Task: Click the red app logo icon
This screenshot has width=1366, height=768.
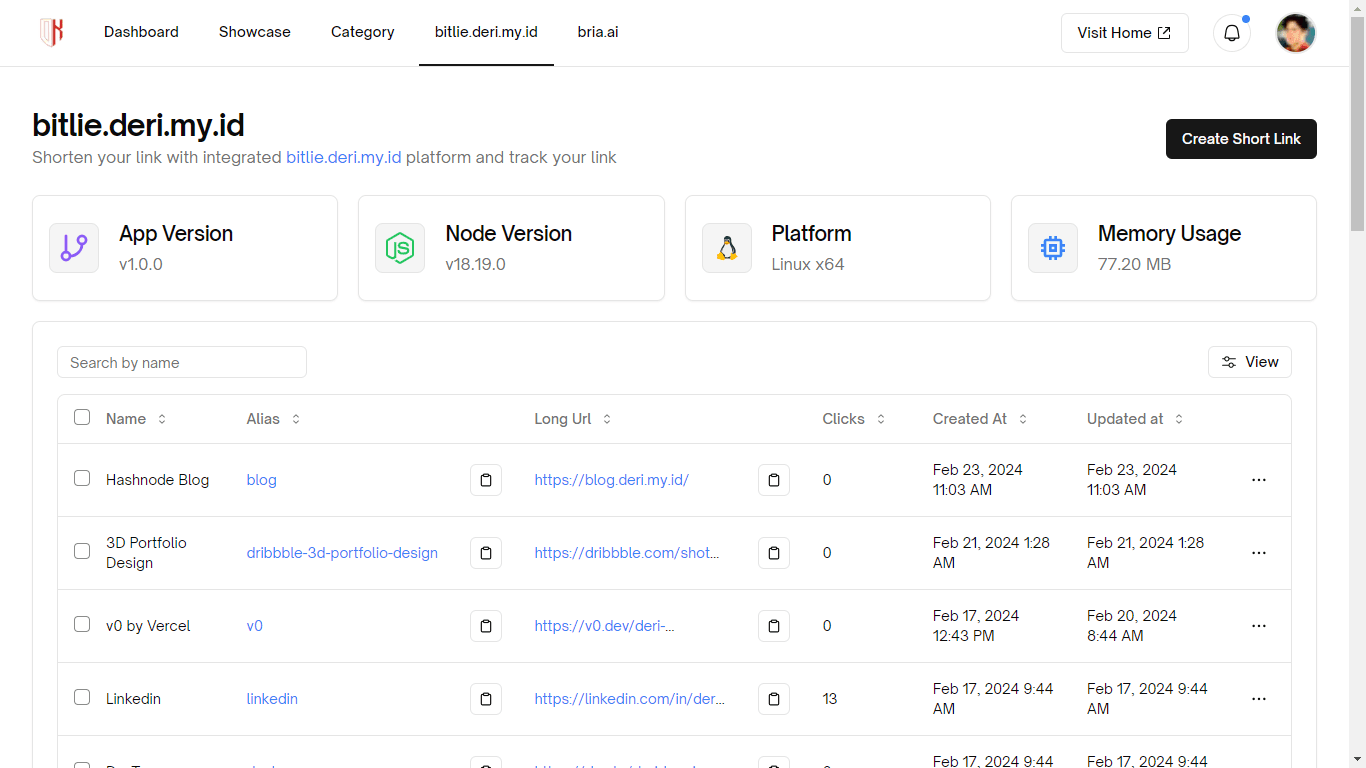Action: (50, 32)
